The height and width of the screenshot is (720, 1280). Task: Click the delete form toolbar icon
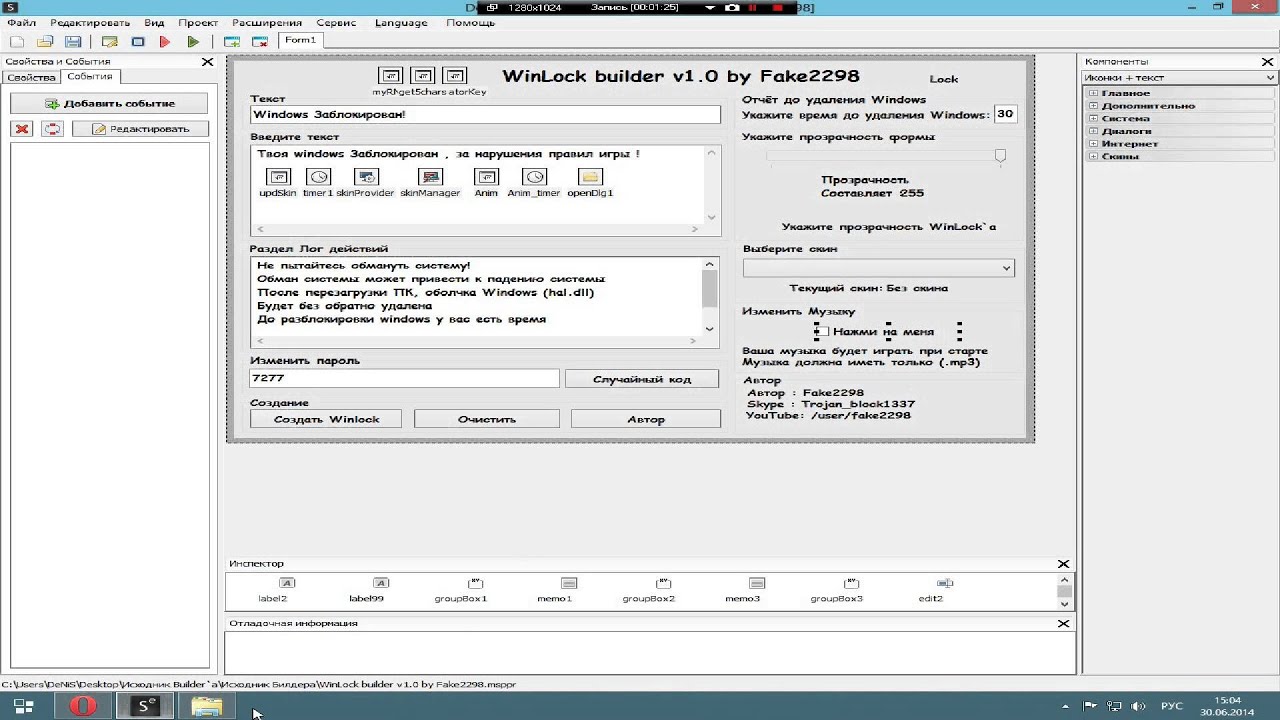coord(260,41)
